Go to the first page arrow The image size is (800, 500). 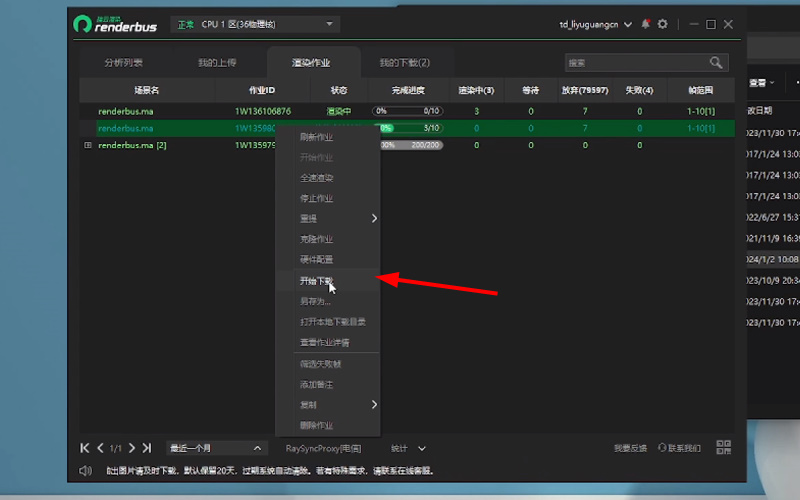tap(85, 448)
